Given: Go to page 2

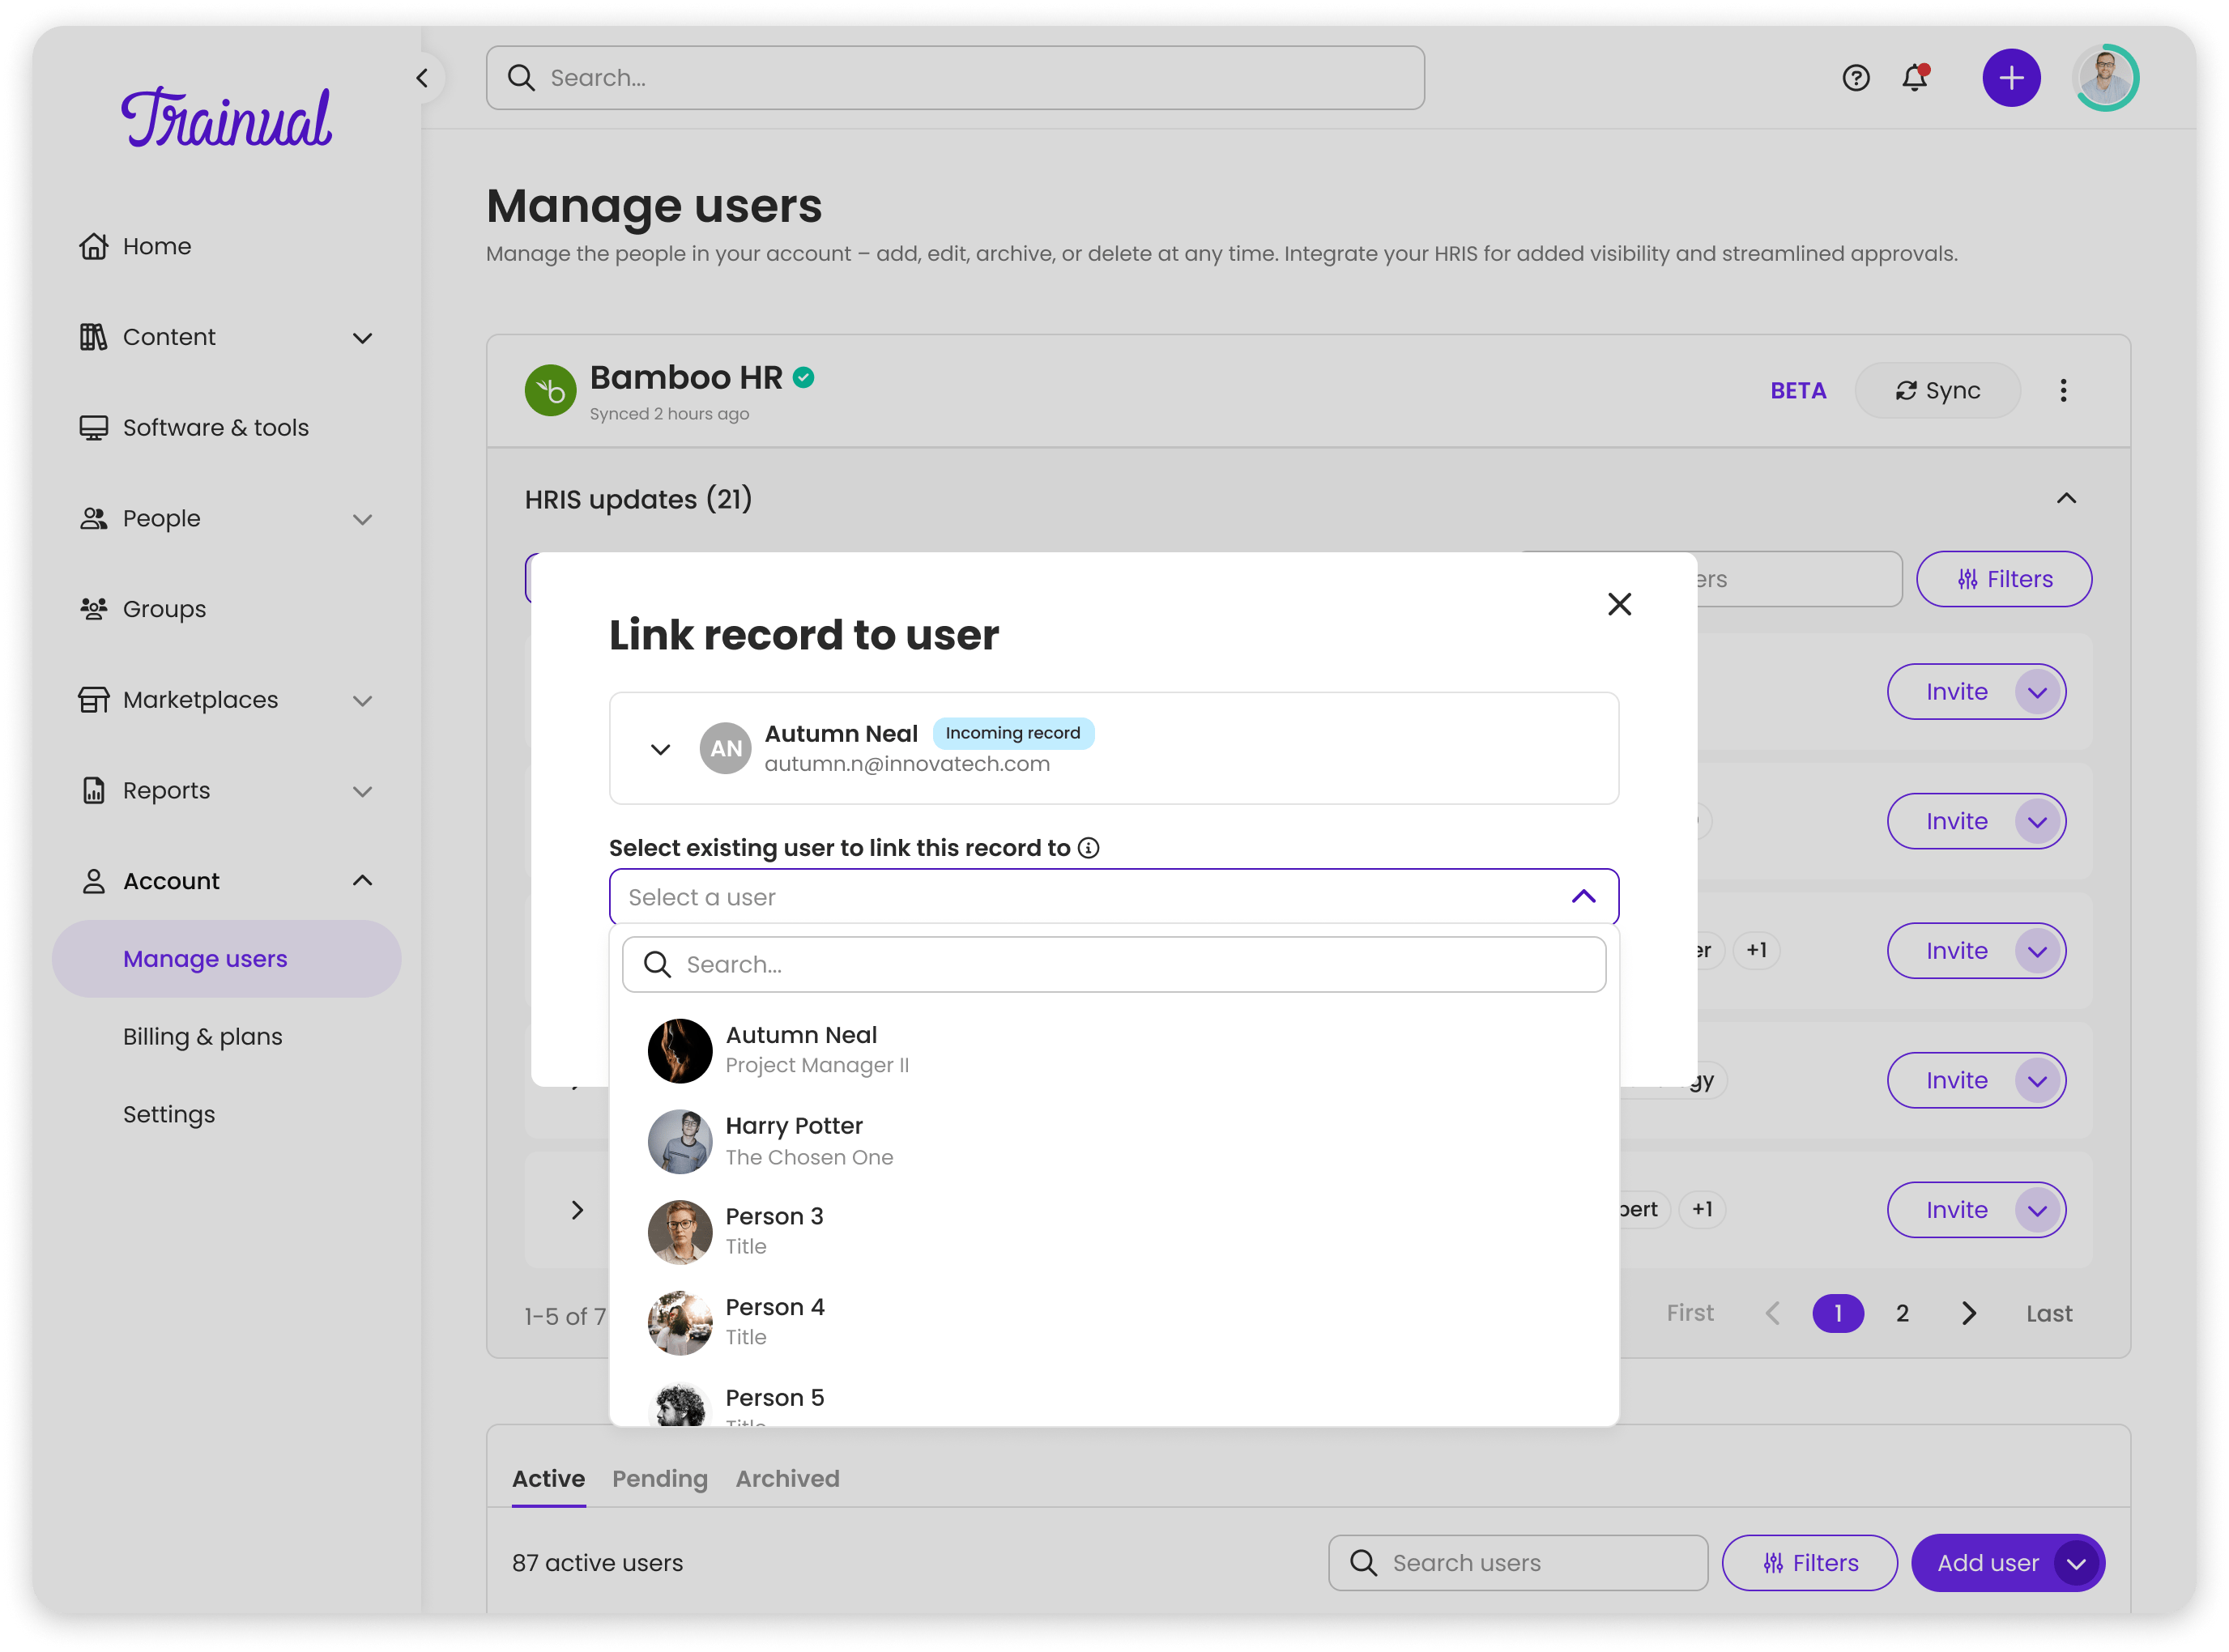Looking at the screenshot, I should (1902, 1314).
